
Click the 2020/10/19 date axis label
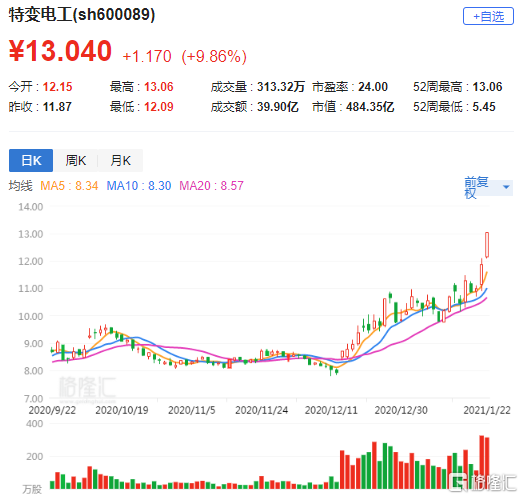[122, 410]
